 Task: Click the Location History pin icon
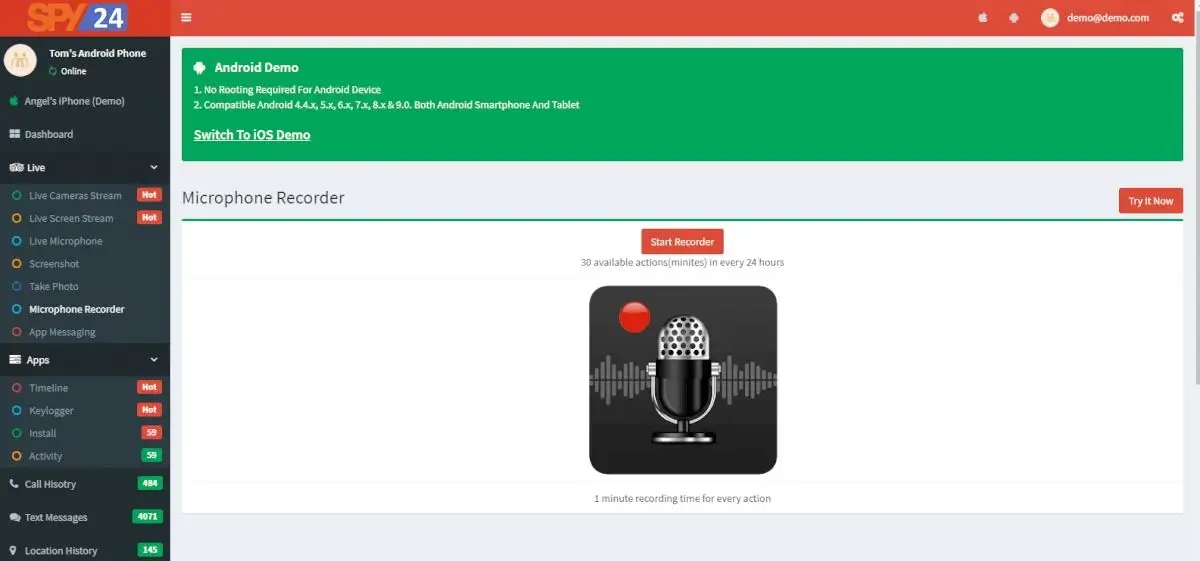[x=14, y=551]
